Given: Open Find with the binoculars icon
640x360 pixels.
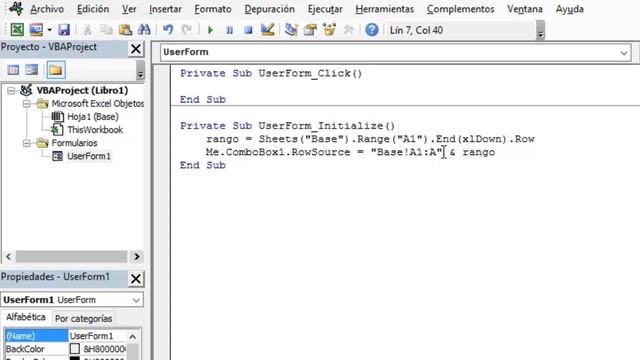Looking at the screenshot, I should click(x=144, y=30).
